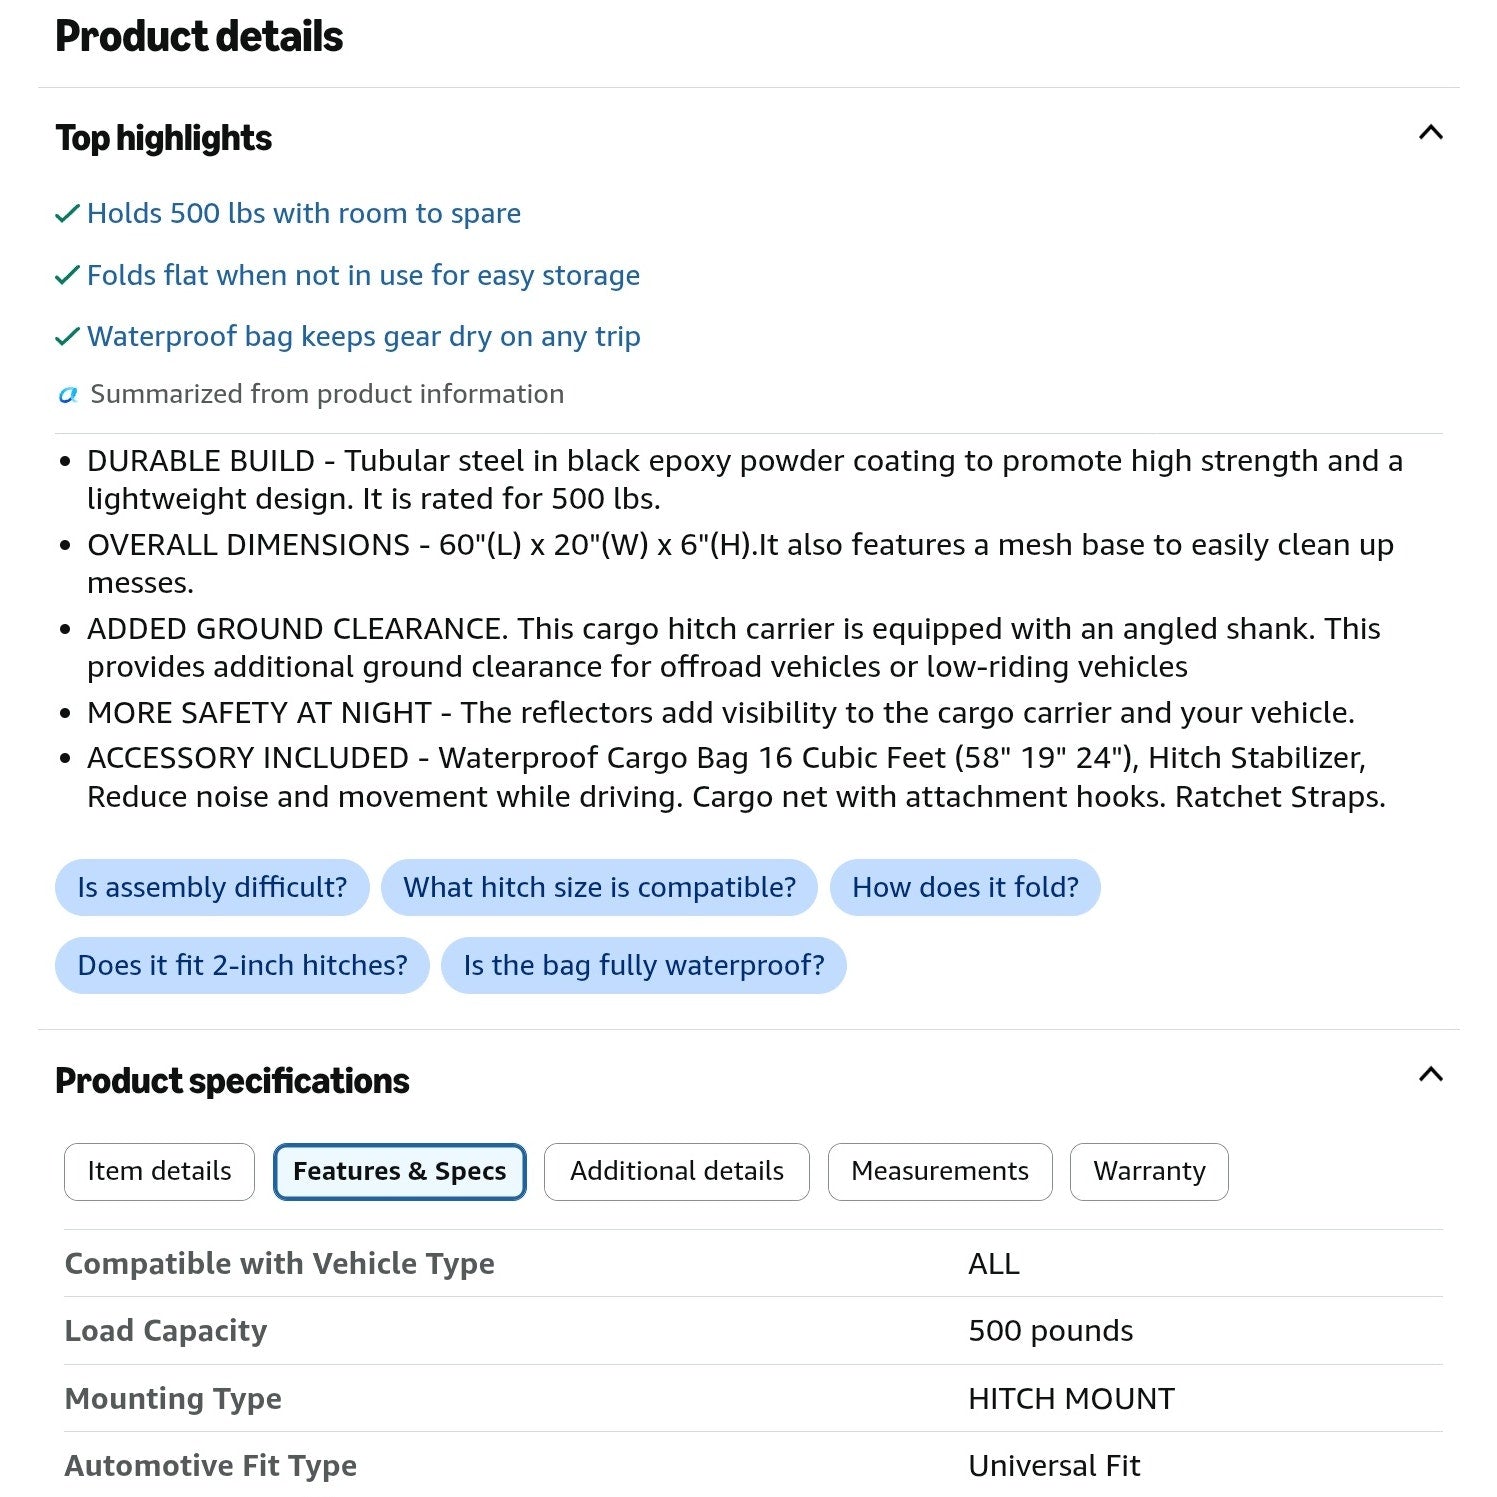Select the Features & Specs tab
The width and height of the screenshot is (1497, 1497).
(x=399, y=1171)
